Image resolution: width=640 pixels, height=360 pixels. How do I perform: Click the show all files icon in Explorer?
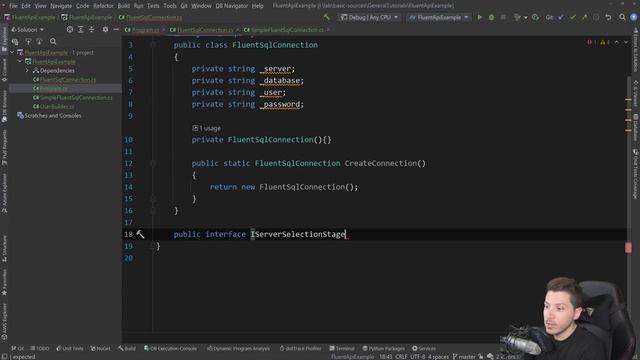(15, 41)
